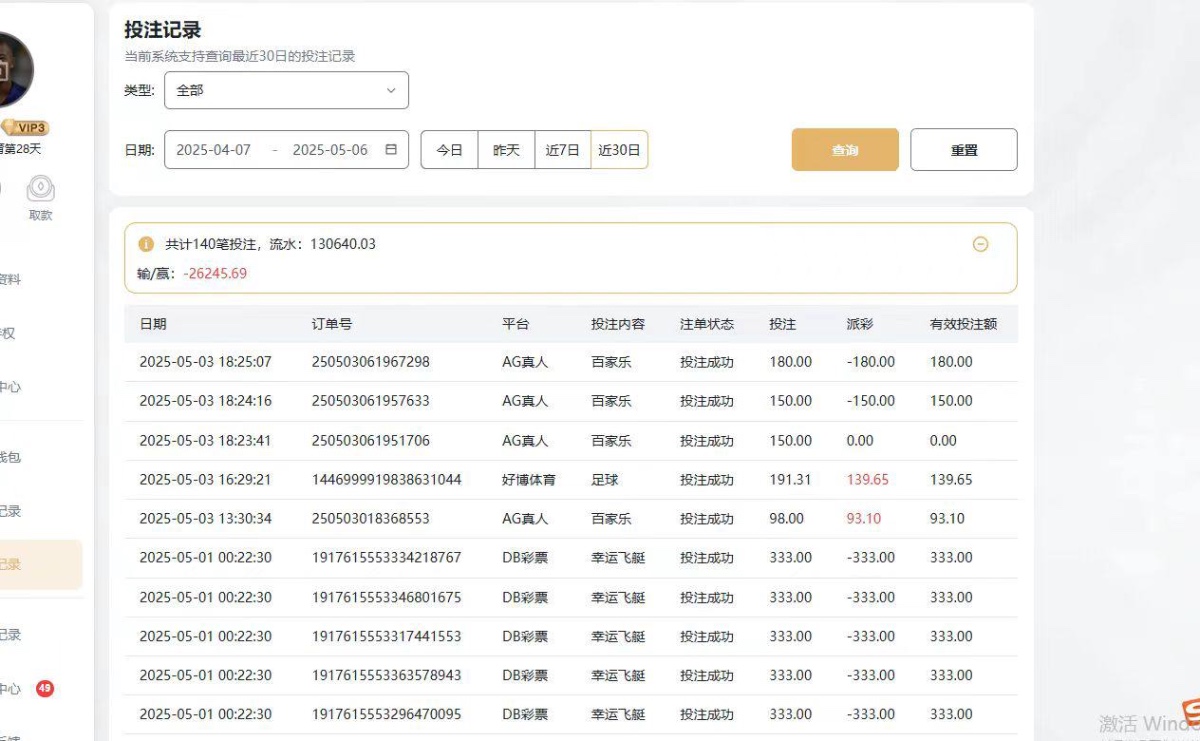Toggle the active 近30日 date filter

(x=620, y=149)
